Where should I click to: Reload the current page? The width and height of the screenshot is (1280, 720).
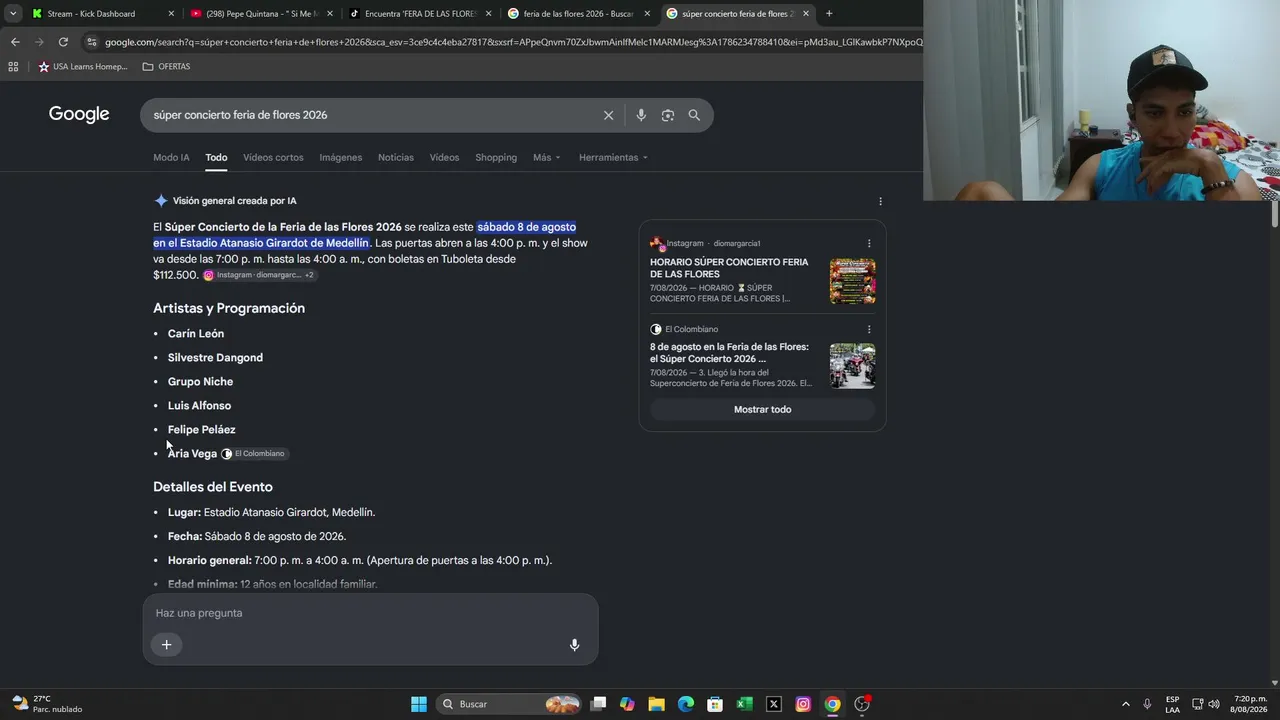pyautogui.click(x=63, y=42)
